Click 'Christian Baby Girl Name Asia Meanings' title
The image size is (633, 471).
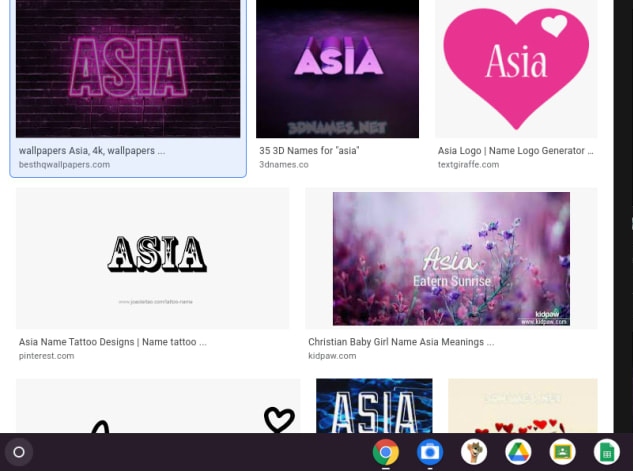click(401, 342)
